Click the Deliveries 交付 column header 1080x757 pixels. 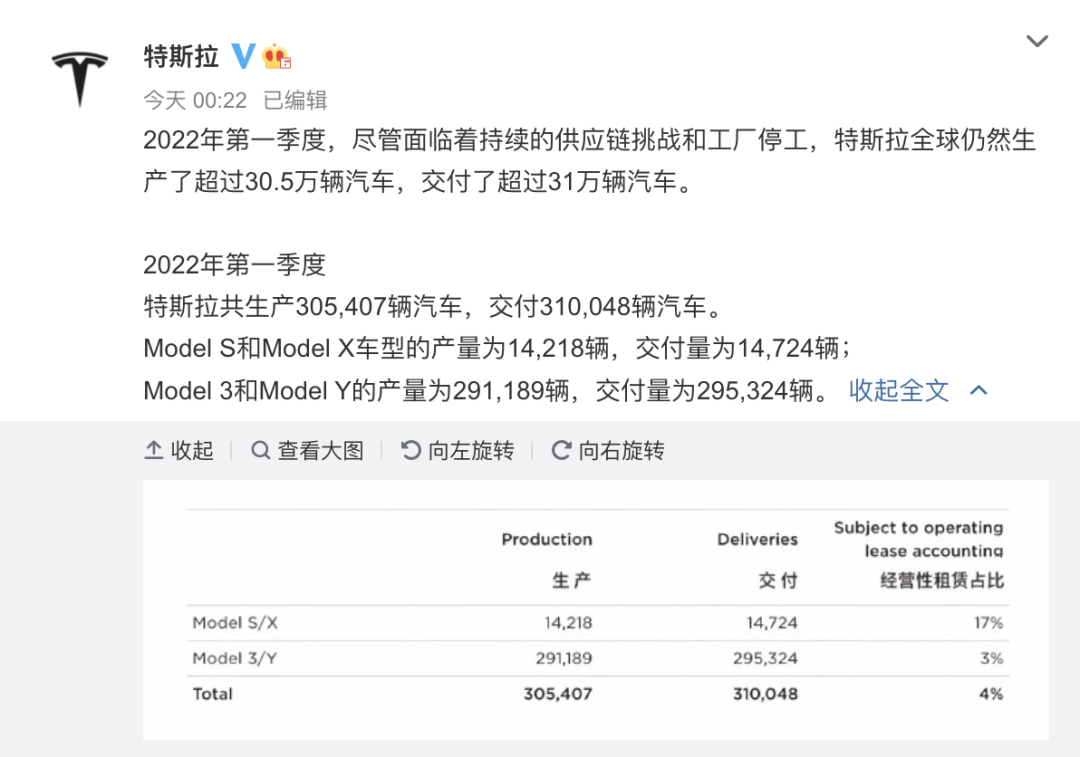click(757, 559)
